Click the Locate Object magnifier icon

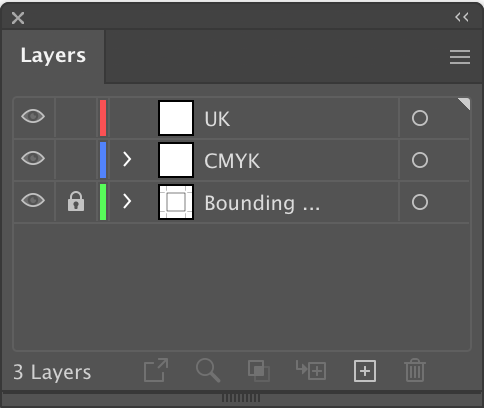click(x=208, y=370)
